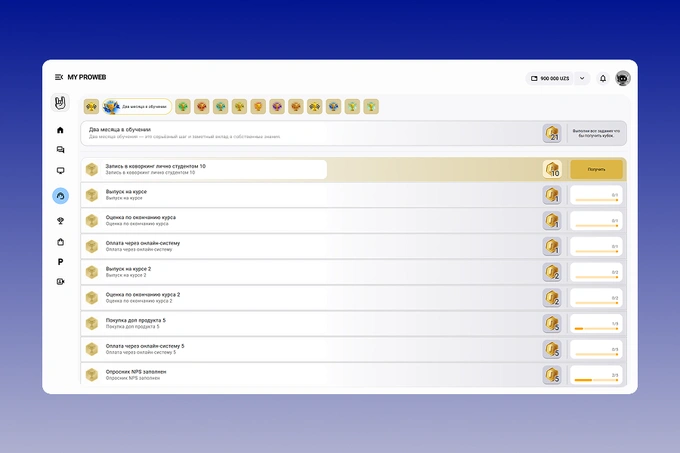Screen dimensions: 680x453
Task: Click the letter P sidebar icon
Action: point(60,262)
